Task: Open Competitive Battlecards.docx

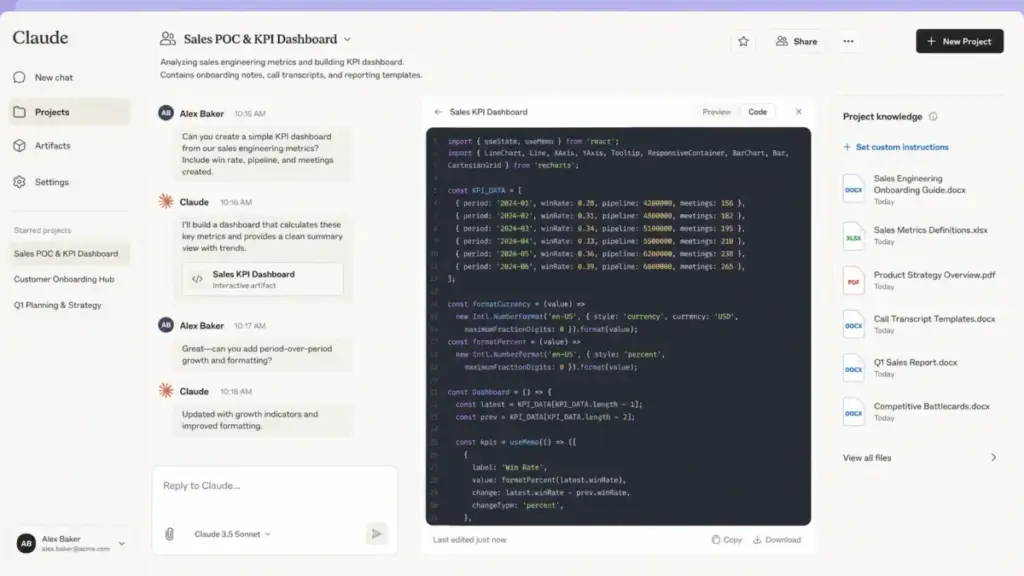Action: 920,412
